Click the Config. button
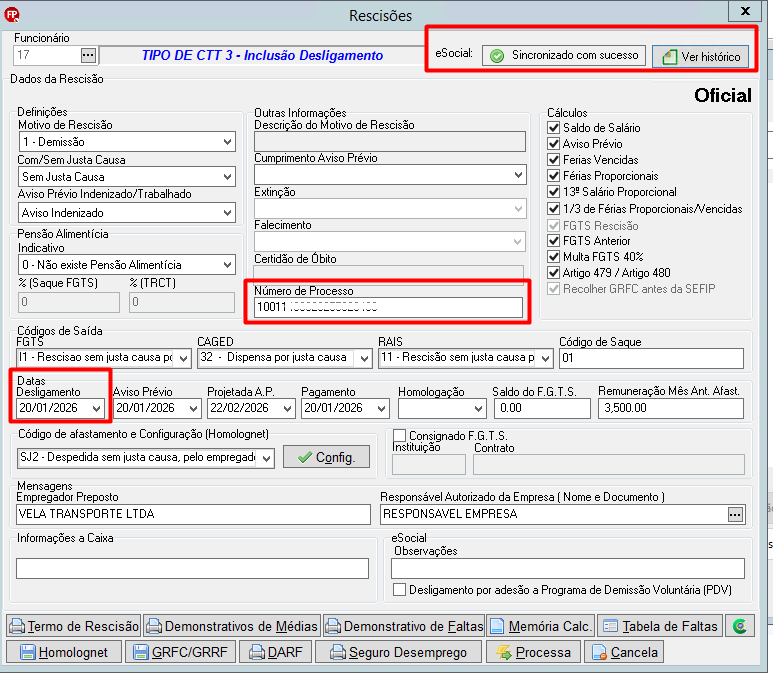 (x=326, y=457)
